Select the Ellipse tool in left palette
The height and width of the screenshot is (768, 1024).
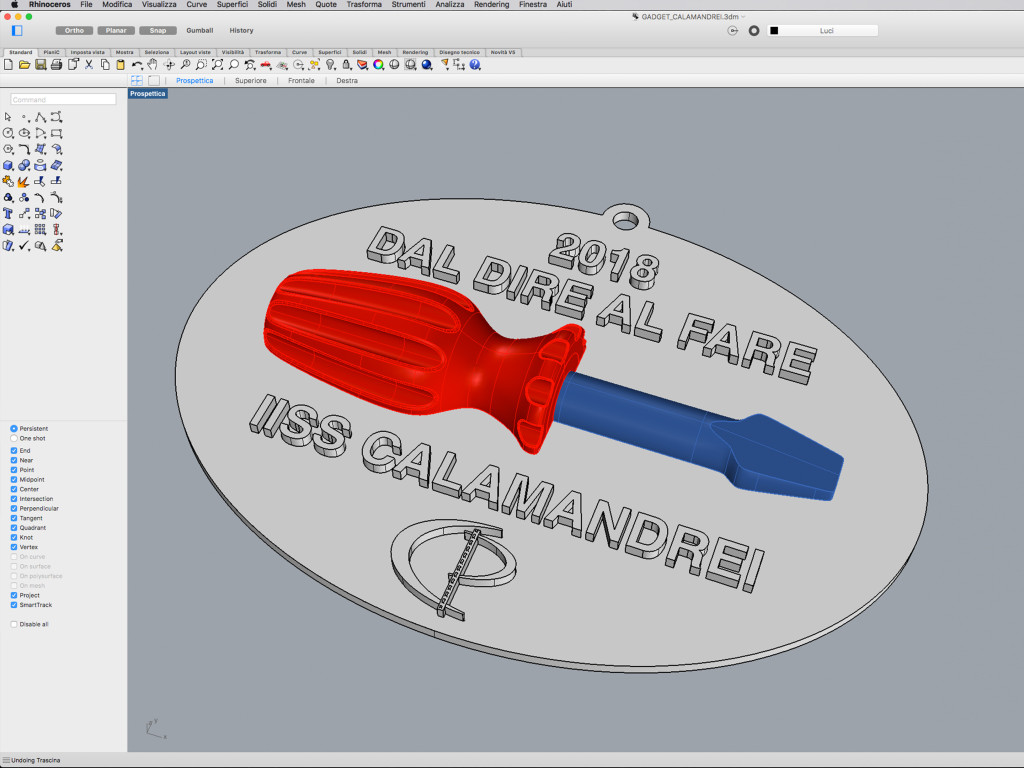click(x=25, y=133)
